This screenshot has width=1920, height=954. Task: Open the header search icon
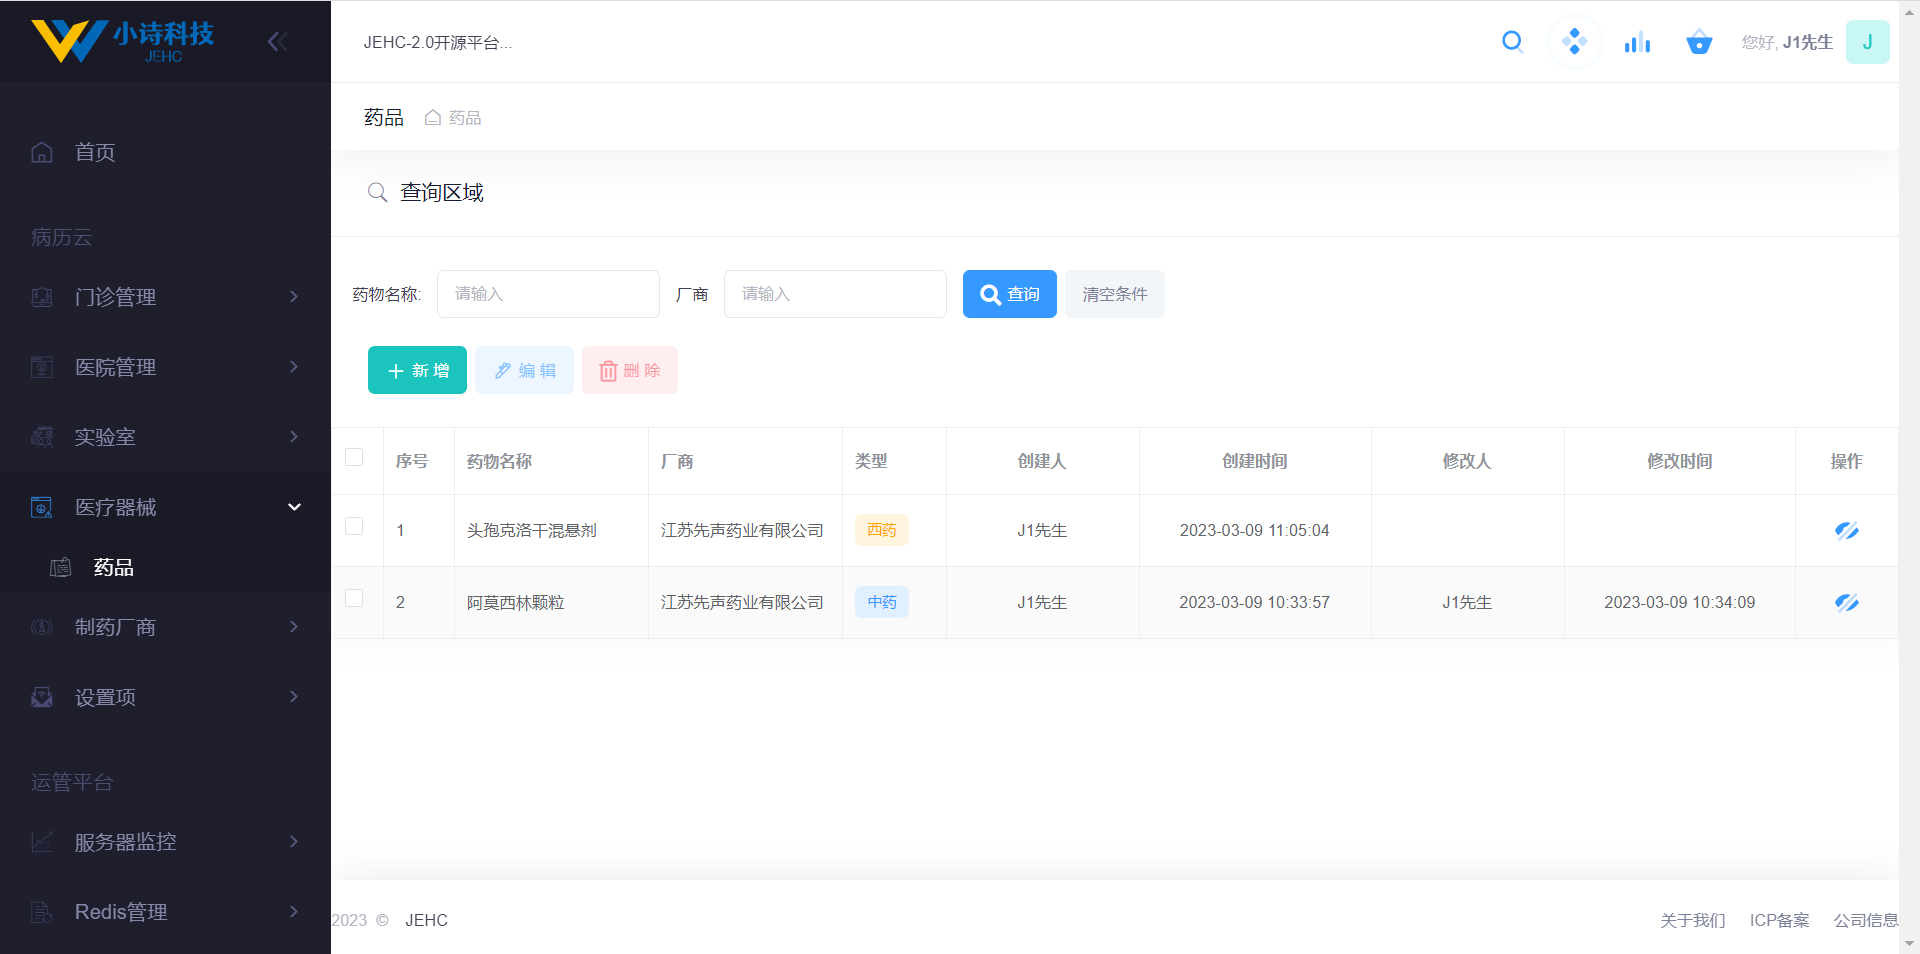1513,42
